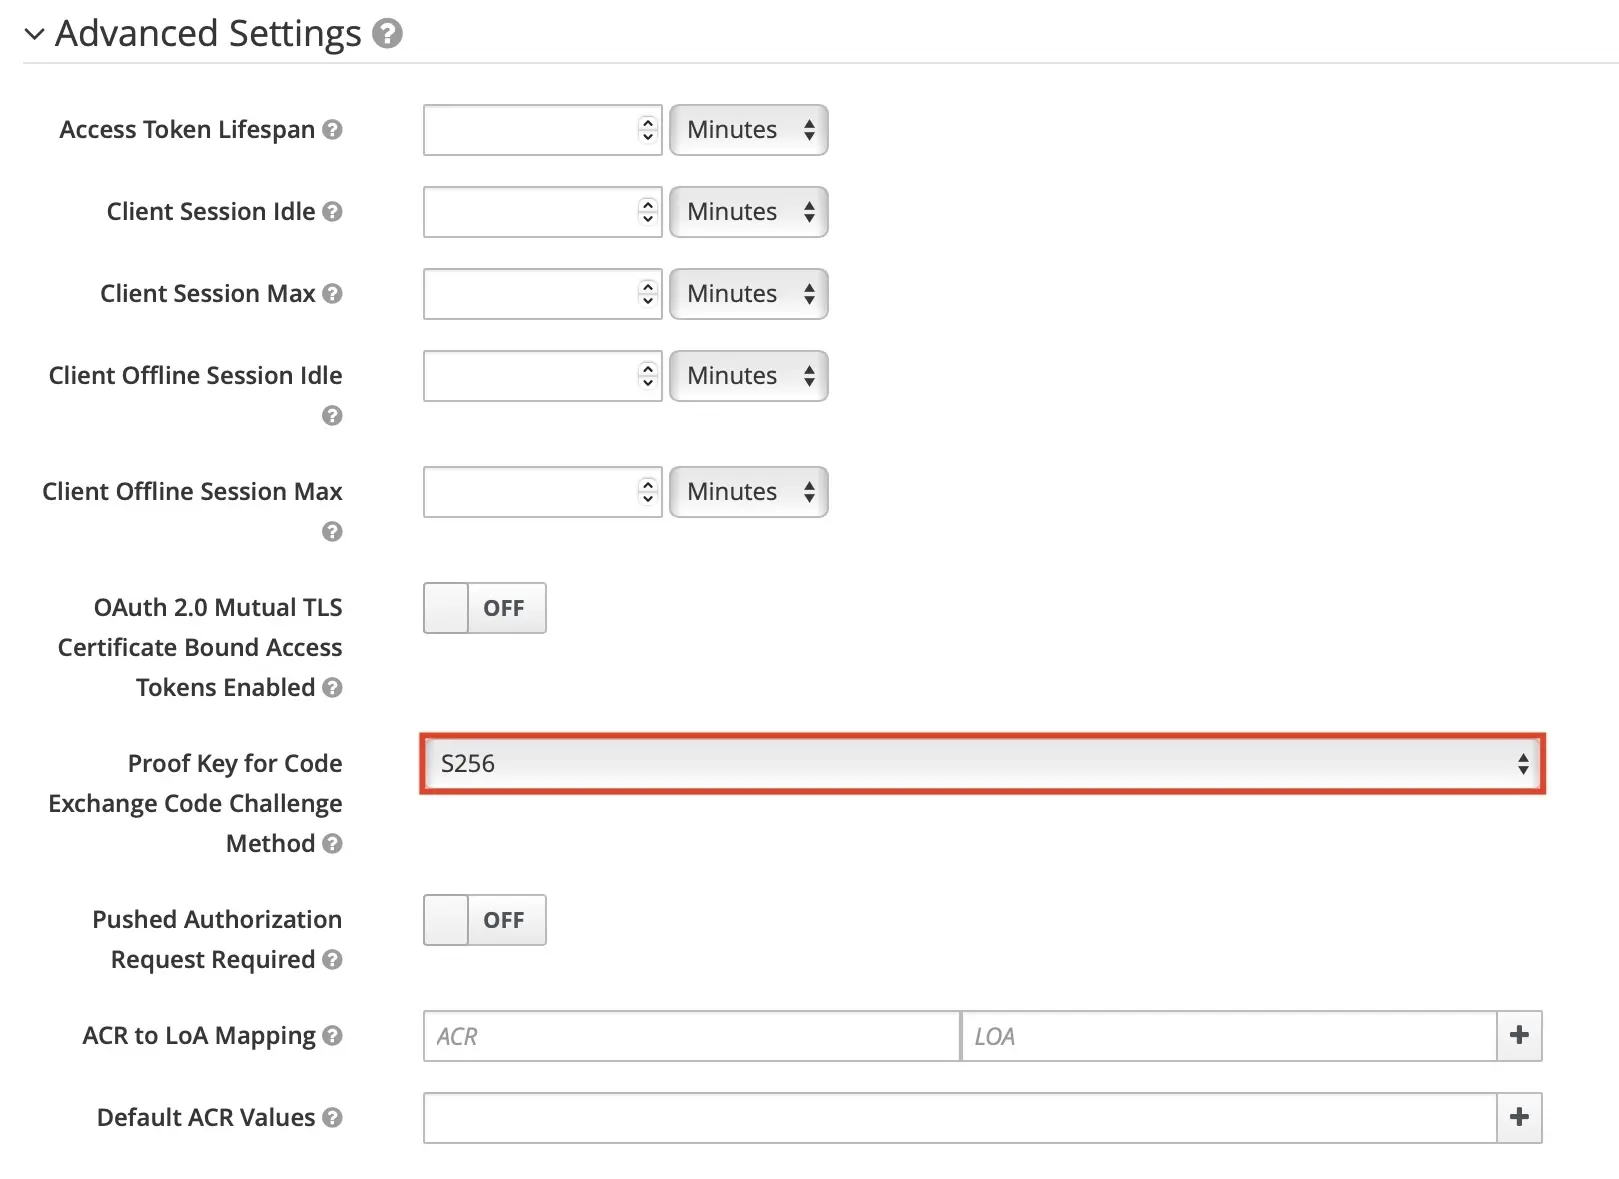Click the Client Session Idle label
Viewport: 1619px width, 1179px height.
coord(211,212)
